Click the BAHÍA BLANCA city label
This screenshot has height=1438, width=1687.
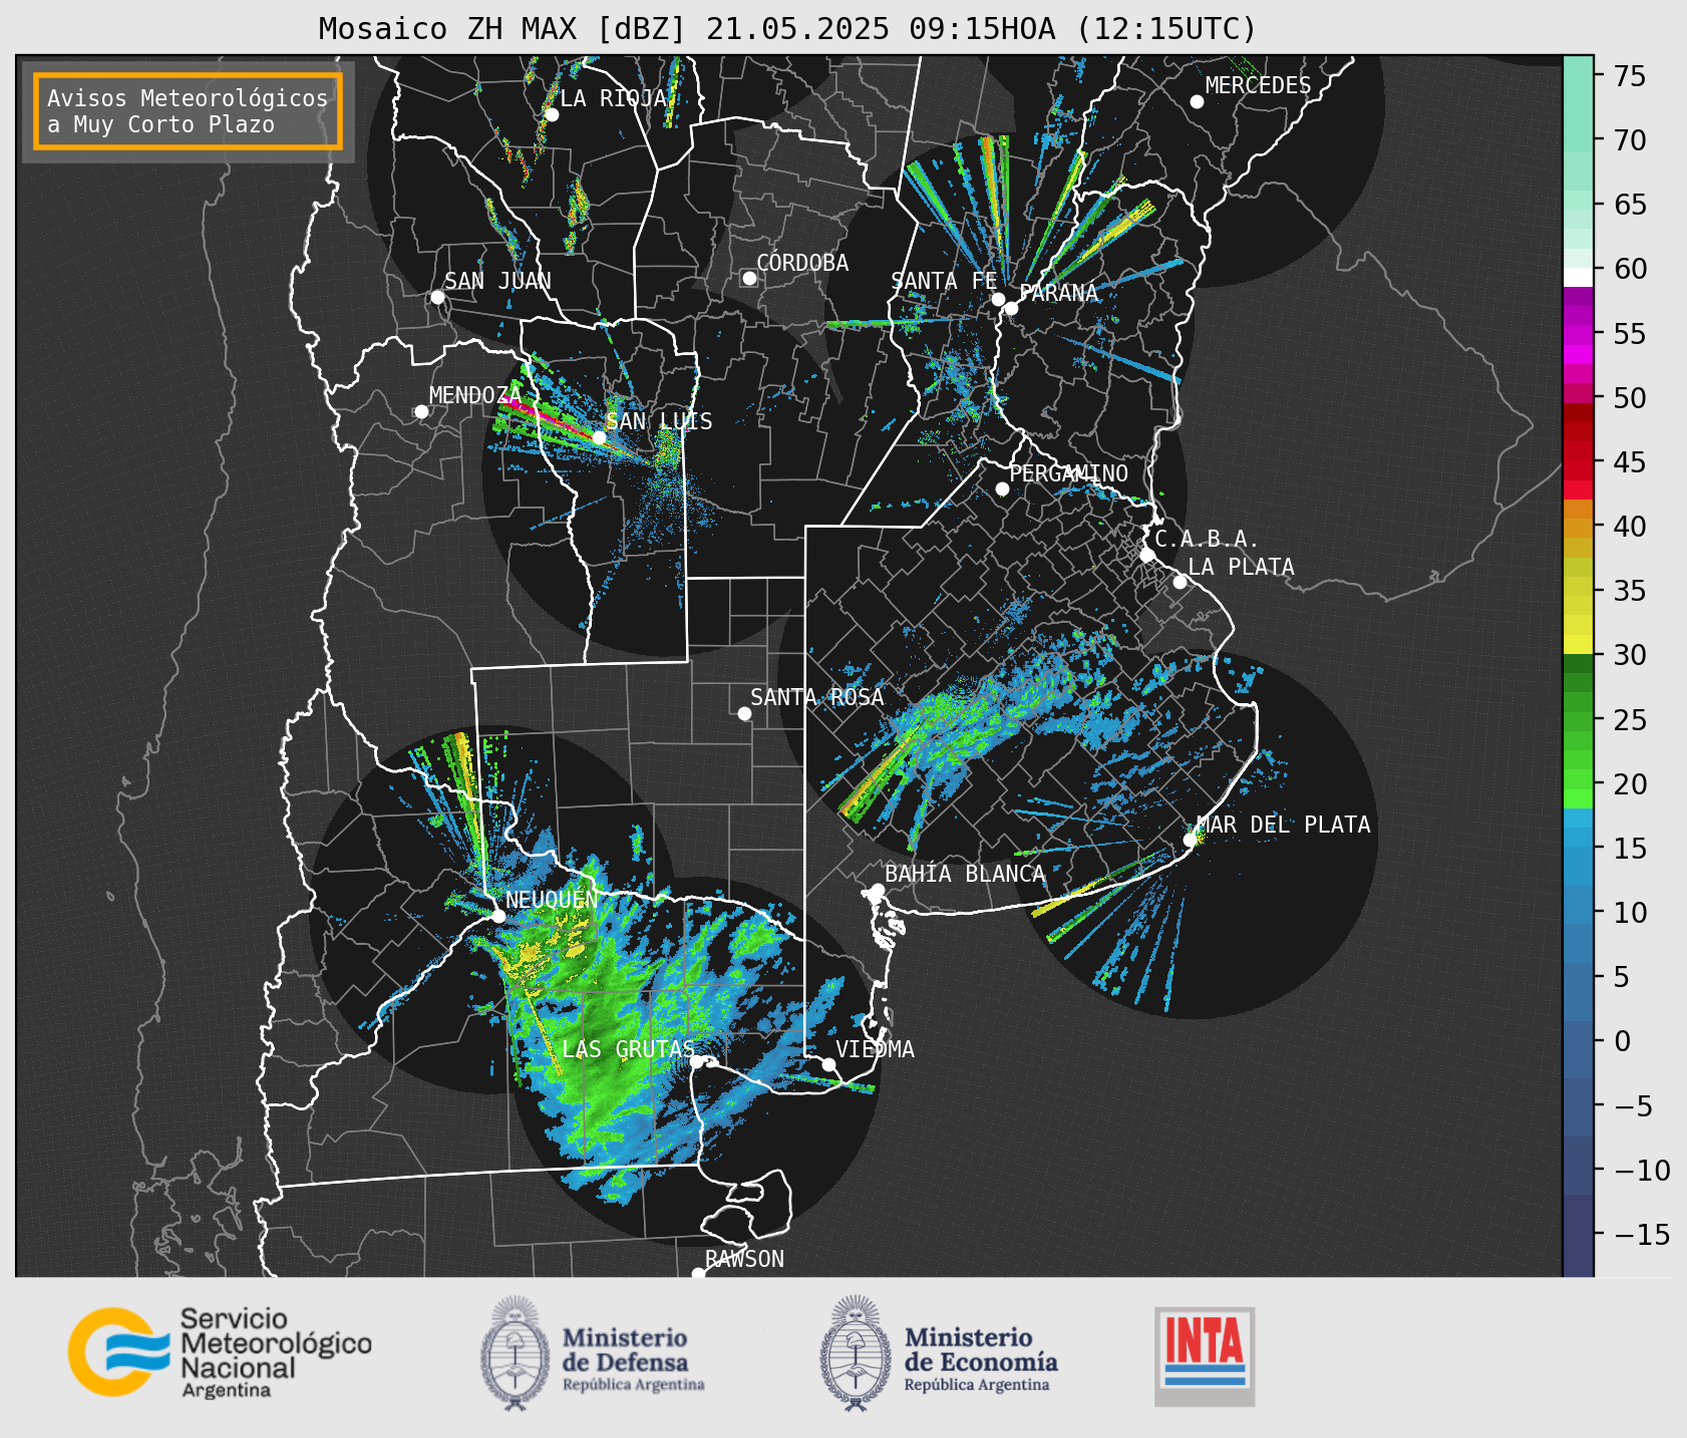coord(964,874)
